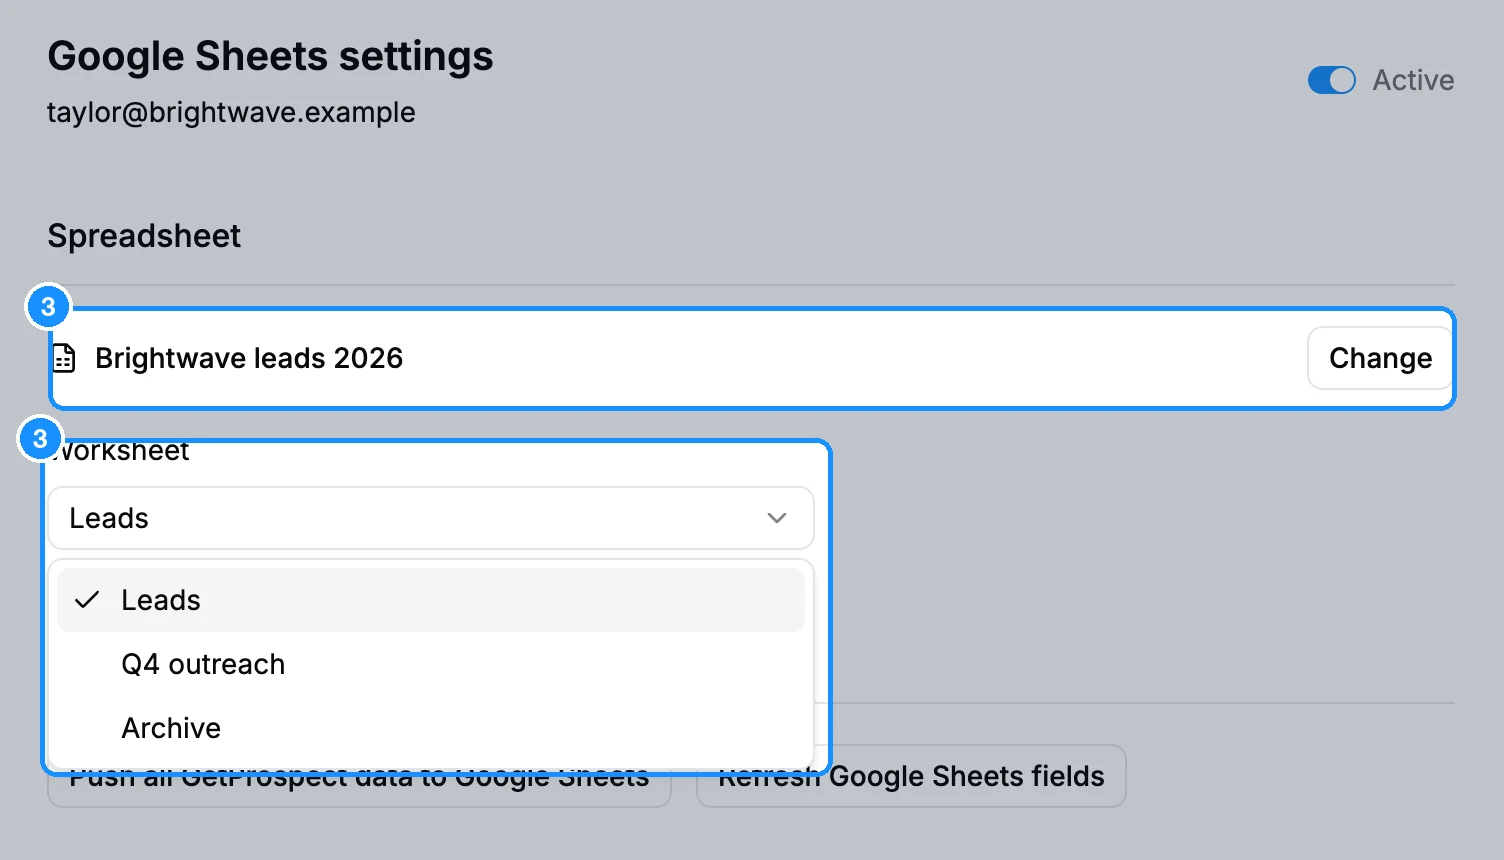The height and width of the screenshot is (860, 1504).
Task: Click the Active label text
Action: (x=1413, y=80)
